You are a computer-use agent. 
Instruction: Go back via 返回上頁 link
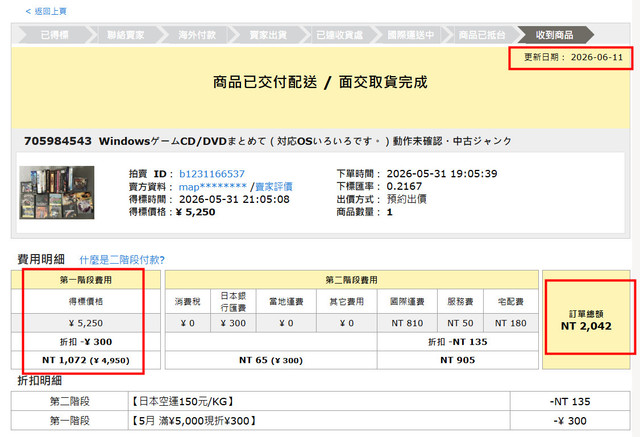46,11
